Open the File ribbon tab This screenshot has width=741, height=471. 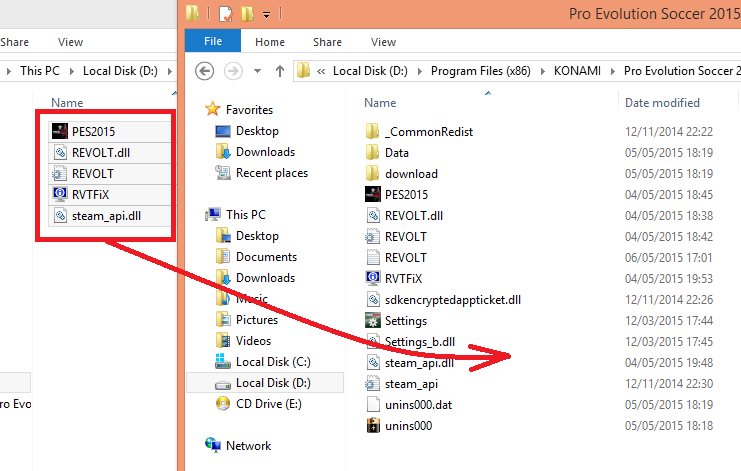[213, 41]
